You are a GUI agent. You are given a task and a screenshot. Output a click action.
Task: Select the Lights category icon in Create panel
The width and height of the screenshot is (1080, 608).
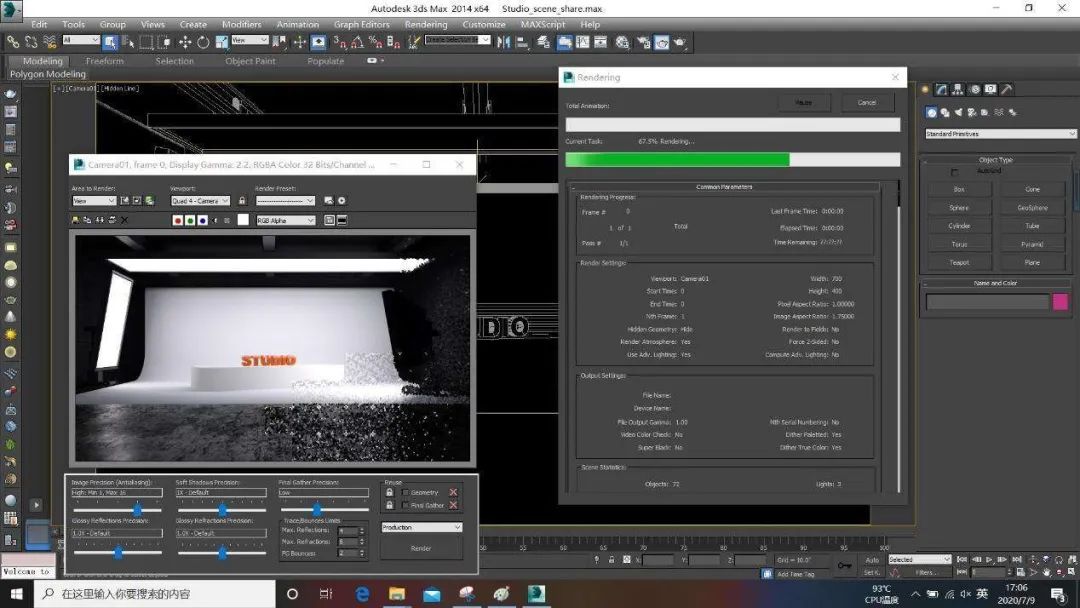tap(958, 112)
